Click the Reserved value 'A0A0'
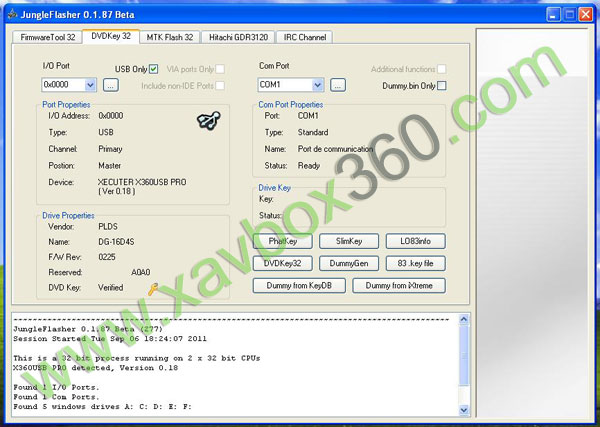This screenshot has height=427, width=600. (x=140, y=272)
